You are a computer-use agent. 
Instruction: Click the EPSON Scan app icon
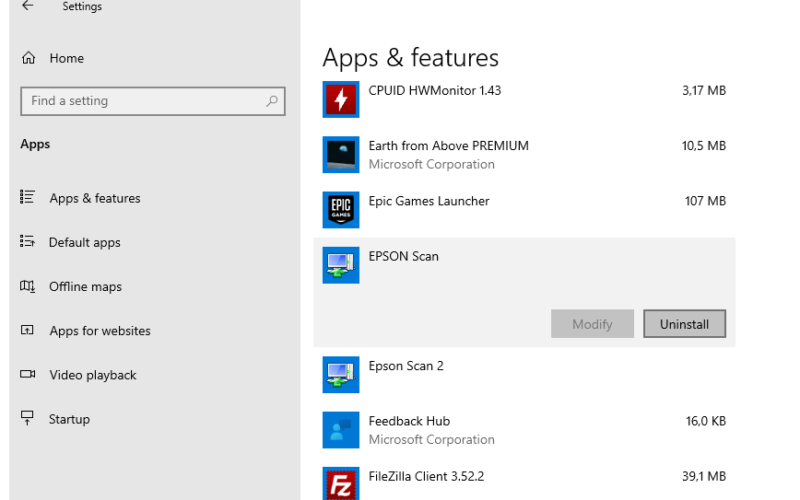(x=341, y=265)
